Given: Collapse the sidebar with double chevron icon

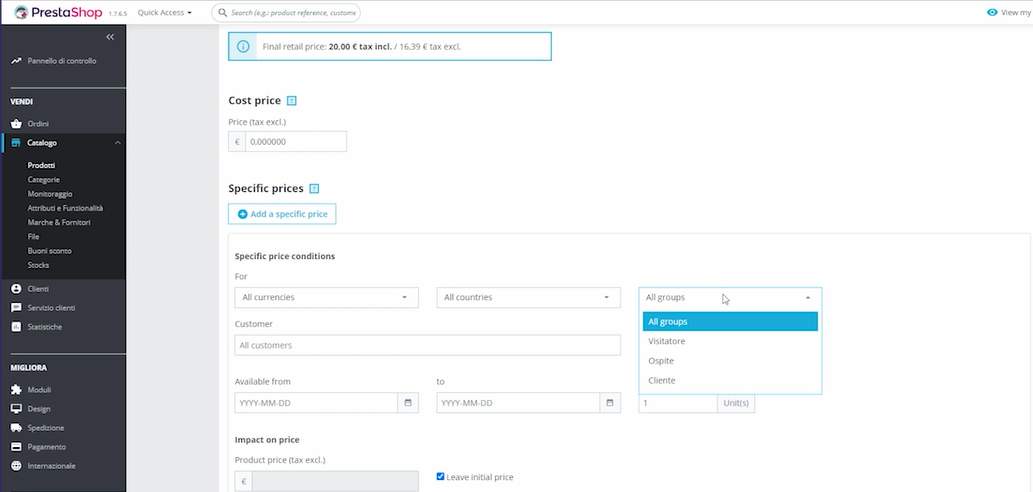Looking at the screenshot, I should point(110,37).
